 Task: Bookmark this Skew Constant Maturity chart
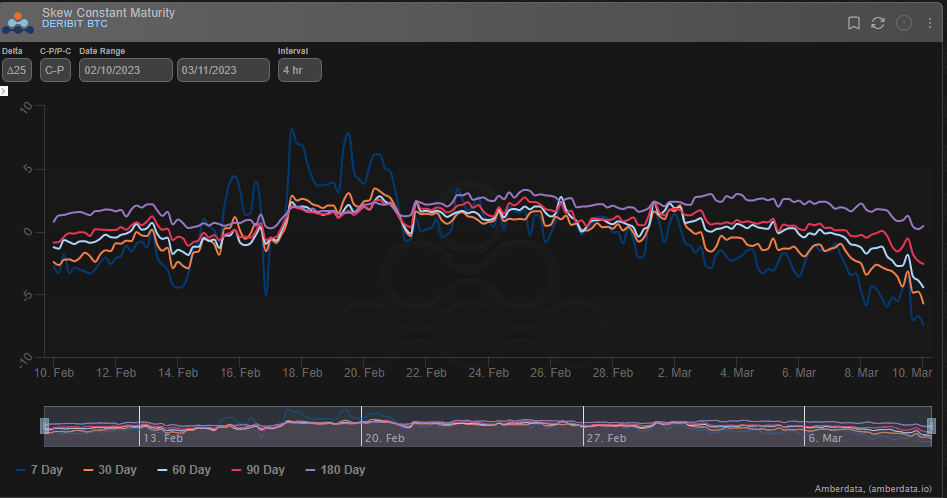pyautogui.click(x=853, y=23)
